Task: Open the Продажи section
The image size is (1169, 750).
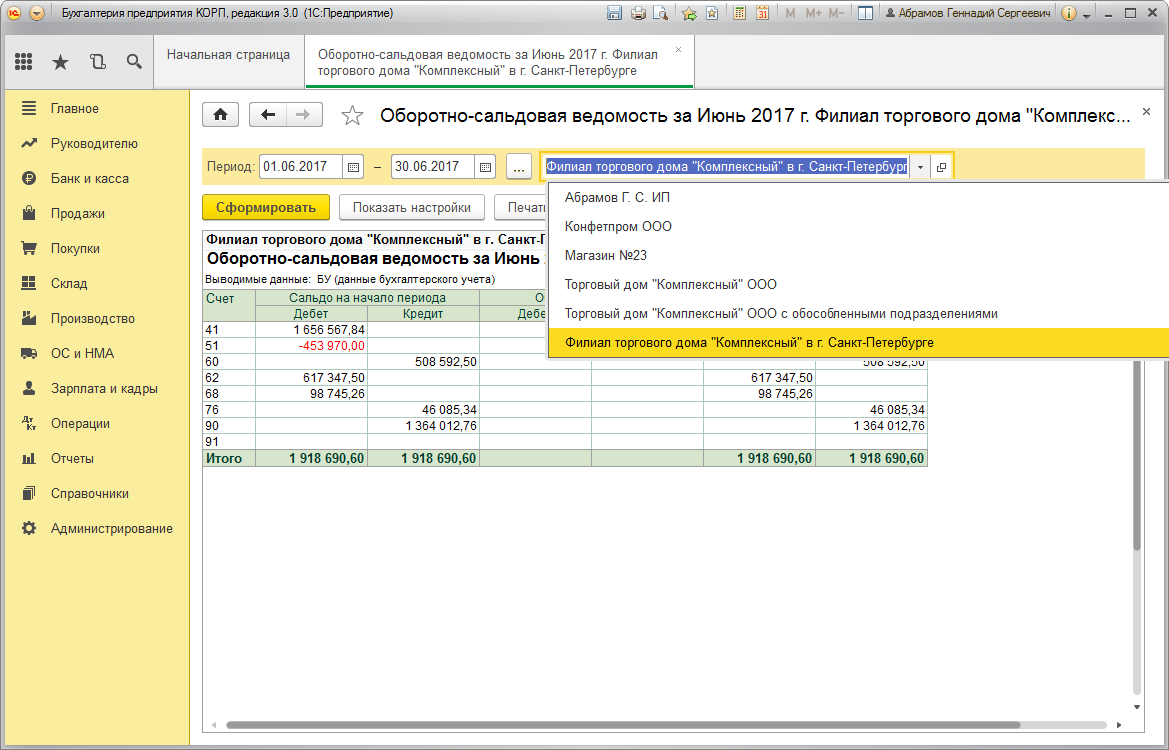Action: [x=78, y=214]
